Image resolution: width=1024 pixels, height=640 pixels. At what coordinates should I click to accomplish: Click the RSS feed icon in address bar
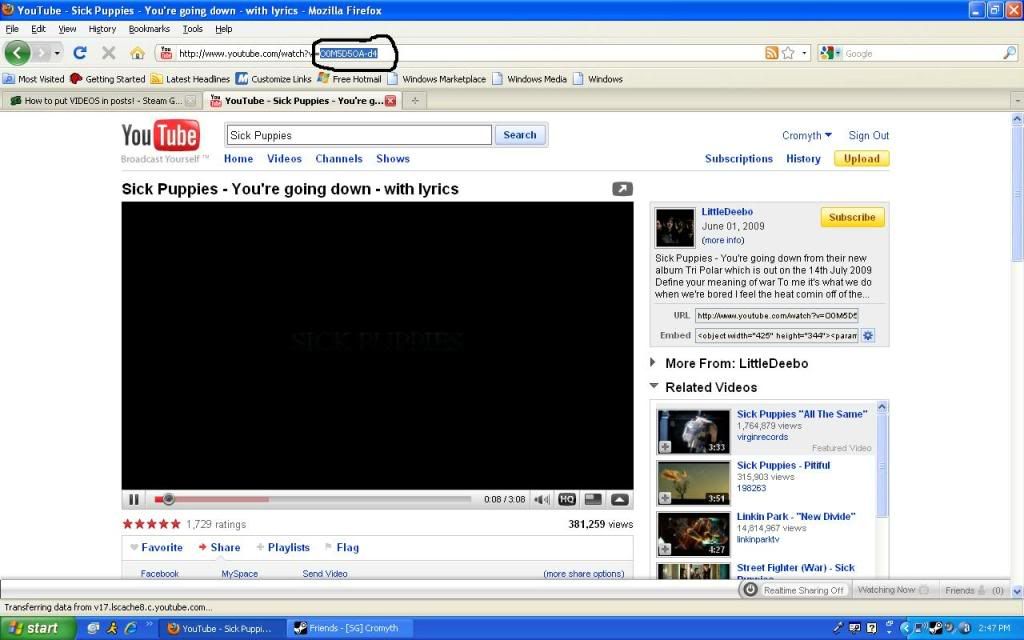coord(771,53)
